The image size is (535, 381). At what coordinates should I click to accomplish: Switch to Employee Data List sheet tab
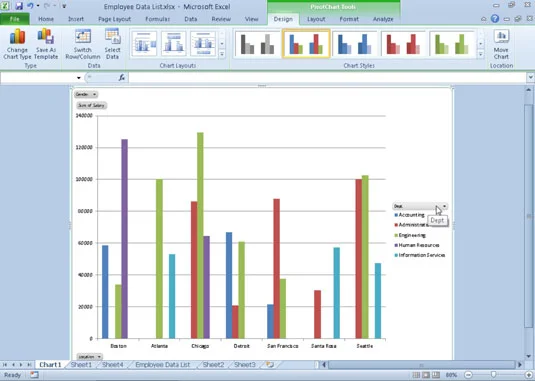pyautogui.click(x=162, y=365)
